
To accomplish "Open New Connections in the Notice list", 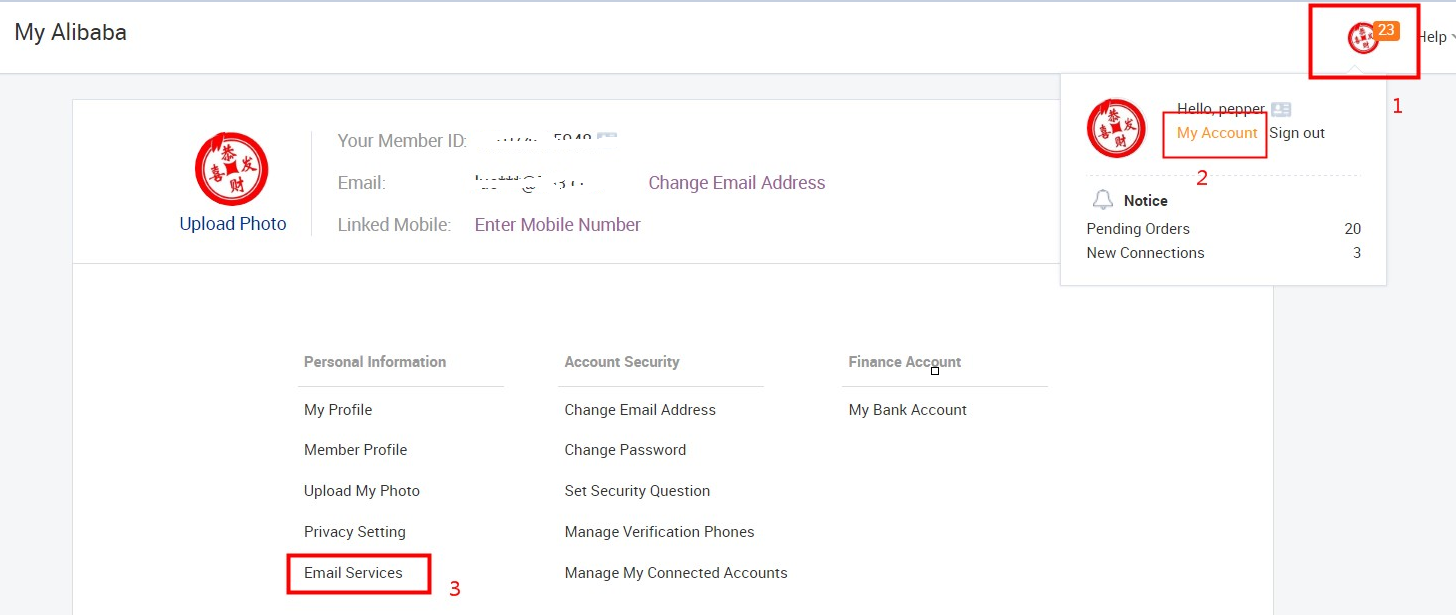I will point(1145,253).
